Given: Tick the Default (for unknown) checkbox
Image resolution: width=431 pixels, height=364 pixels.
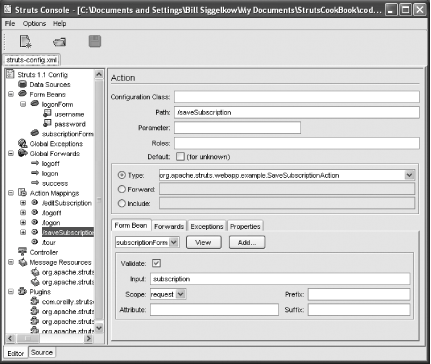Looking at the screenshot, I should click(180, 156).
